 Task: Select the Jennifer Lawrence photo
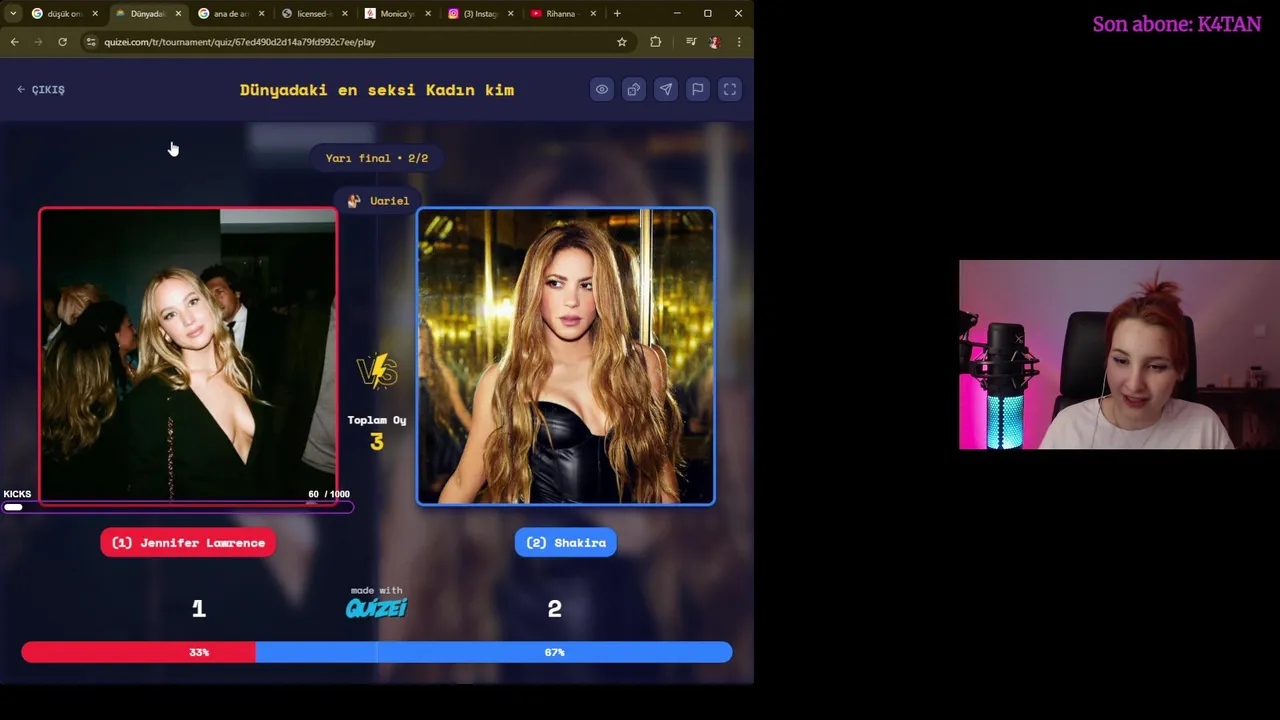[188, 356]
